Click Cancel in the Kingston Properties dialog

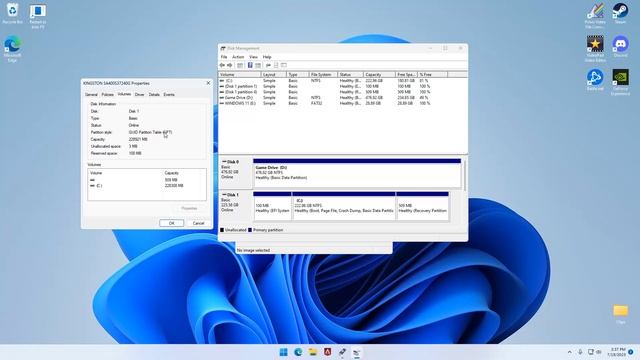(198, 223)
